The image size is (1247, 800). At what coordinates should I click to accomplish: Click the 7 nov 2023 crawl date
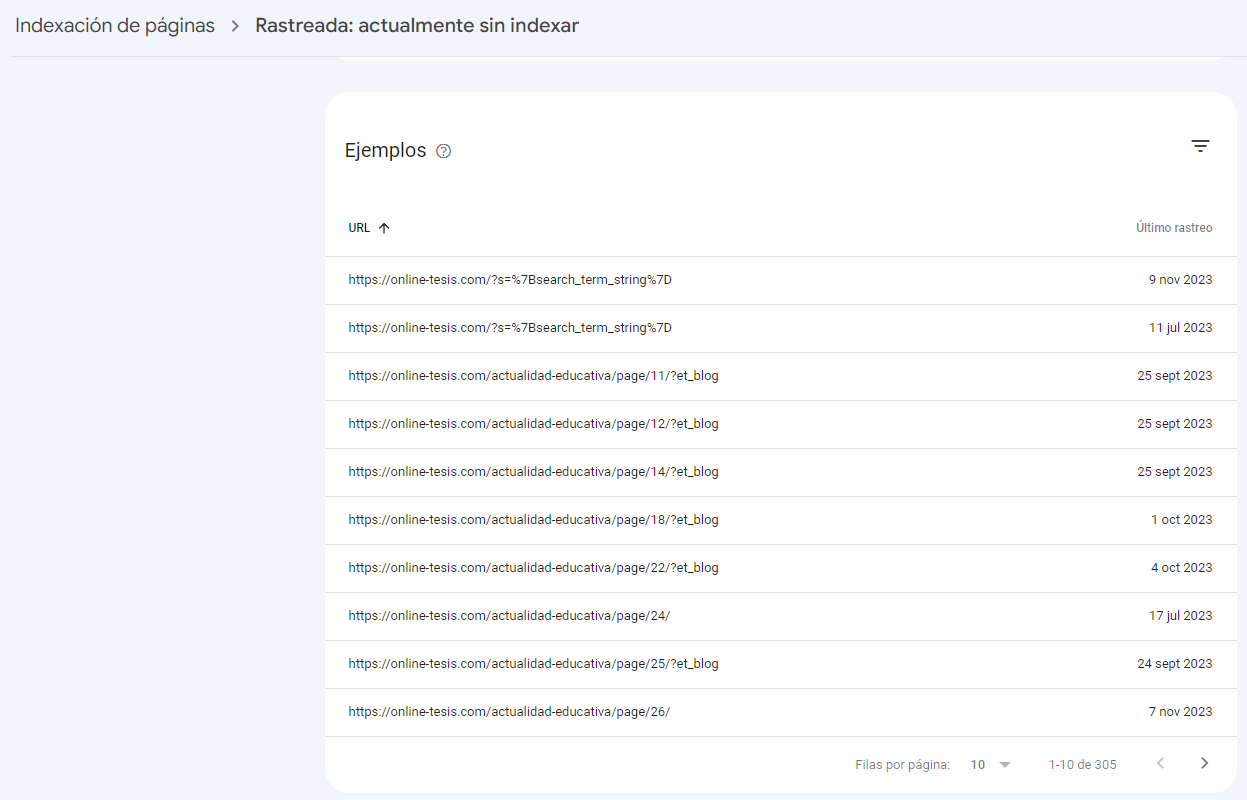[x=1181, y=712]
